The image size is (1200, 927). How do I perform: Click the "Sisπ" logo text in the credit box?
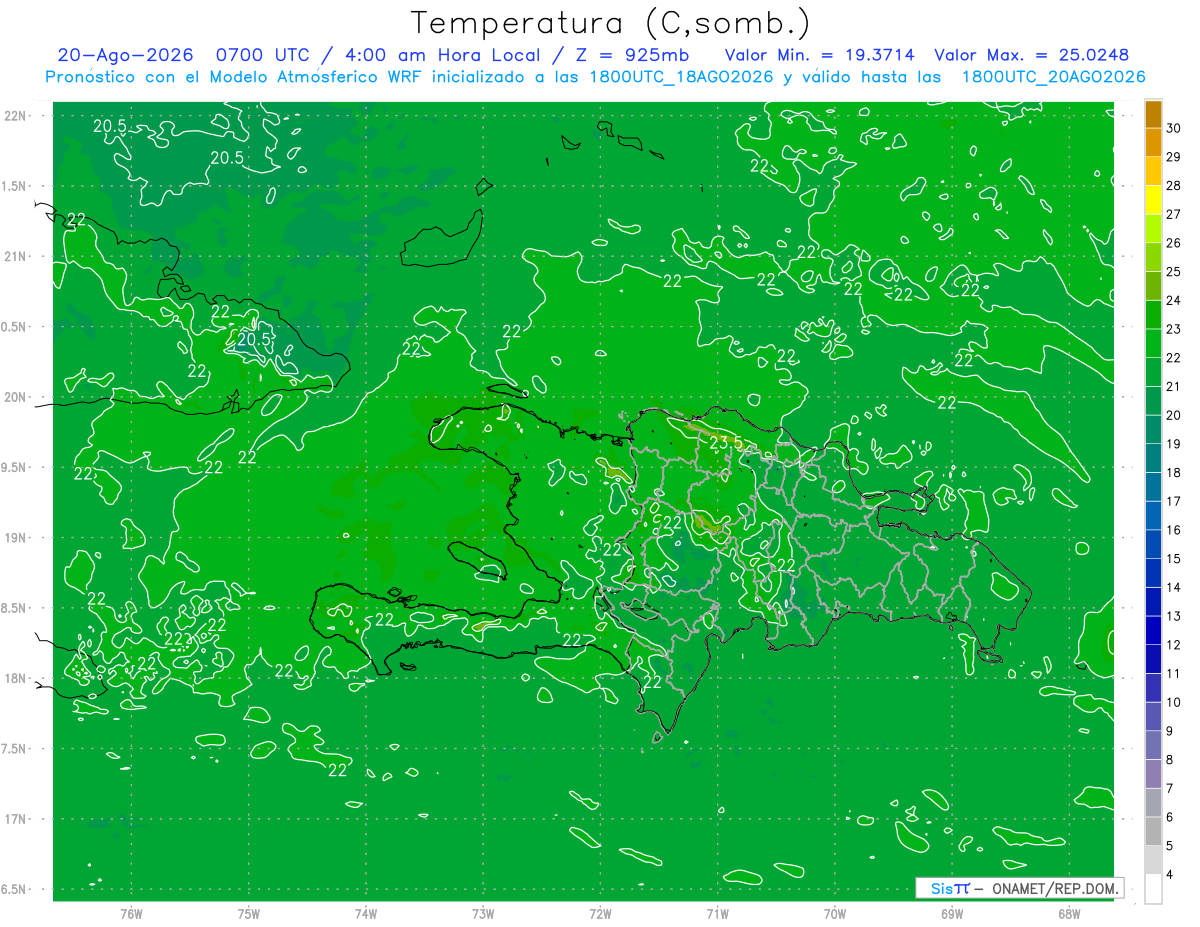[x=950, y=888]
